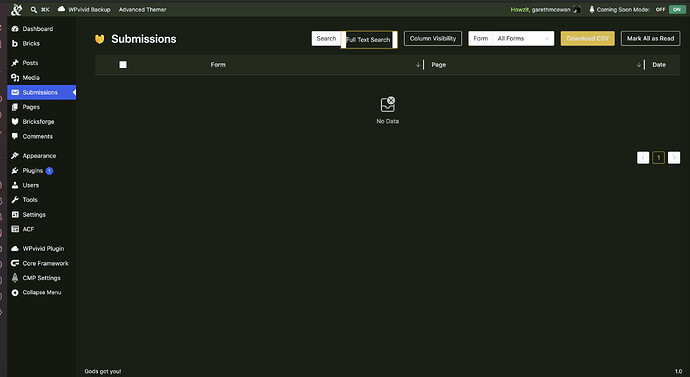
Task: Click the Tools menu label
Action: coord(30,200)
